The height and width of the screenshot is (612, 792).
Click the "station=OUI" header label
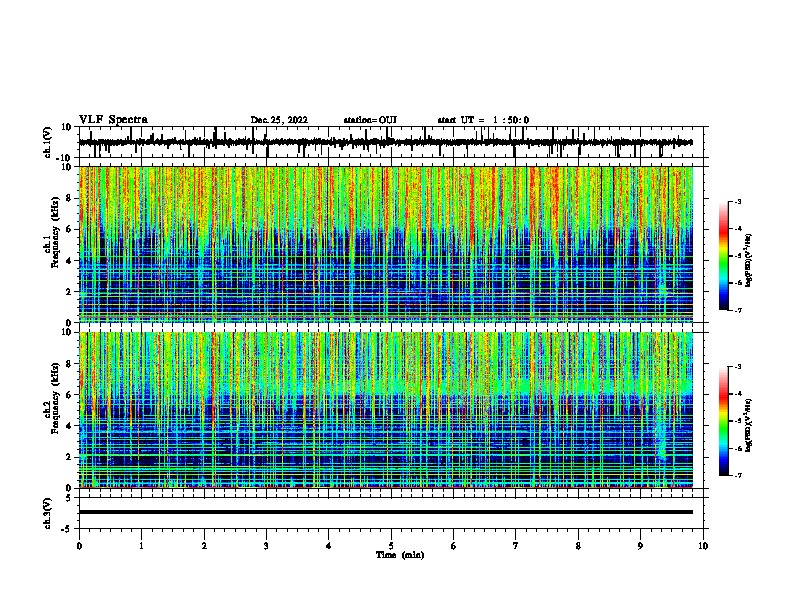coord(370,120)
